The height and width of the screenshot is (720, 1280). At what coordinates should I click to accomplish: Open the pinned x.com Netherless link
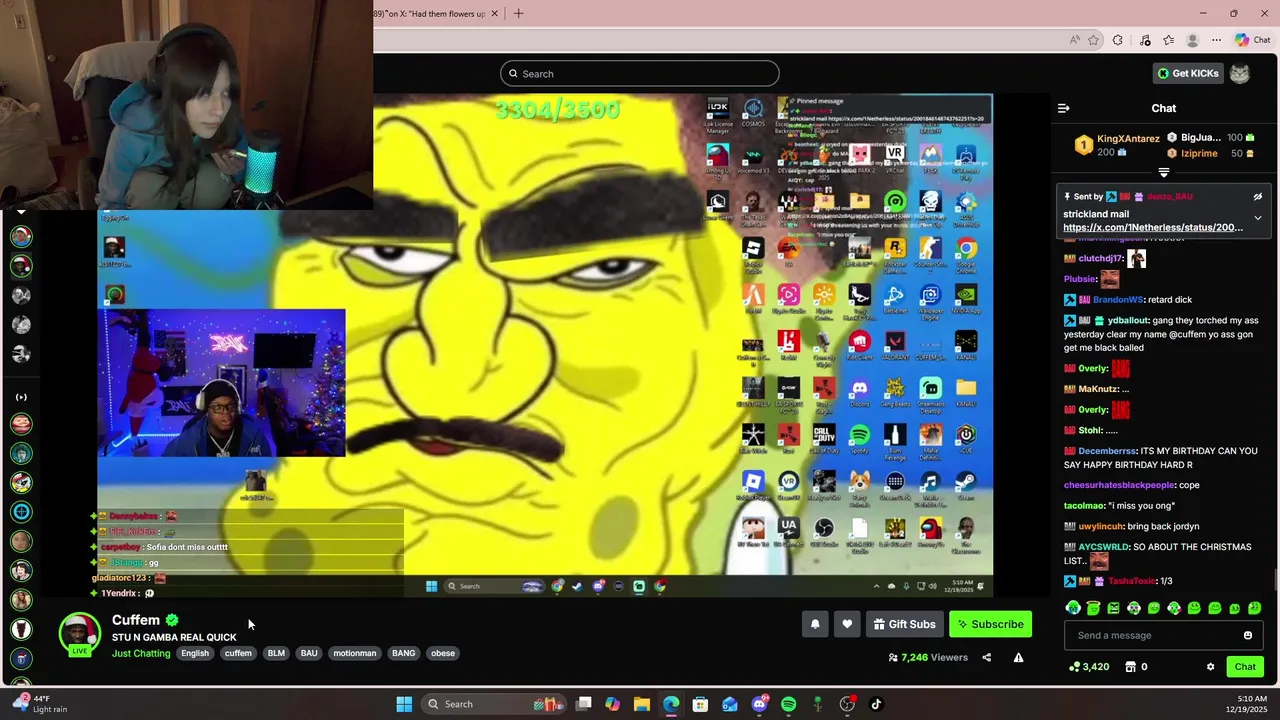tap(1153, 228)
